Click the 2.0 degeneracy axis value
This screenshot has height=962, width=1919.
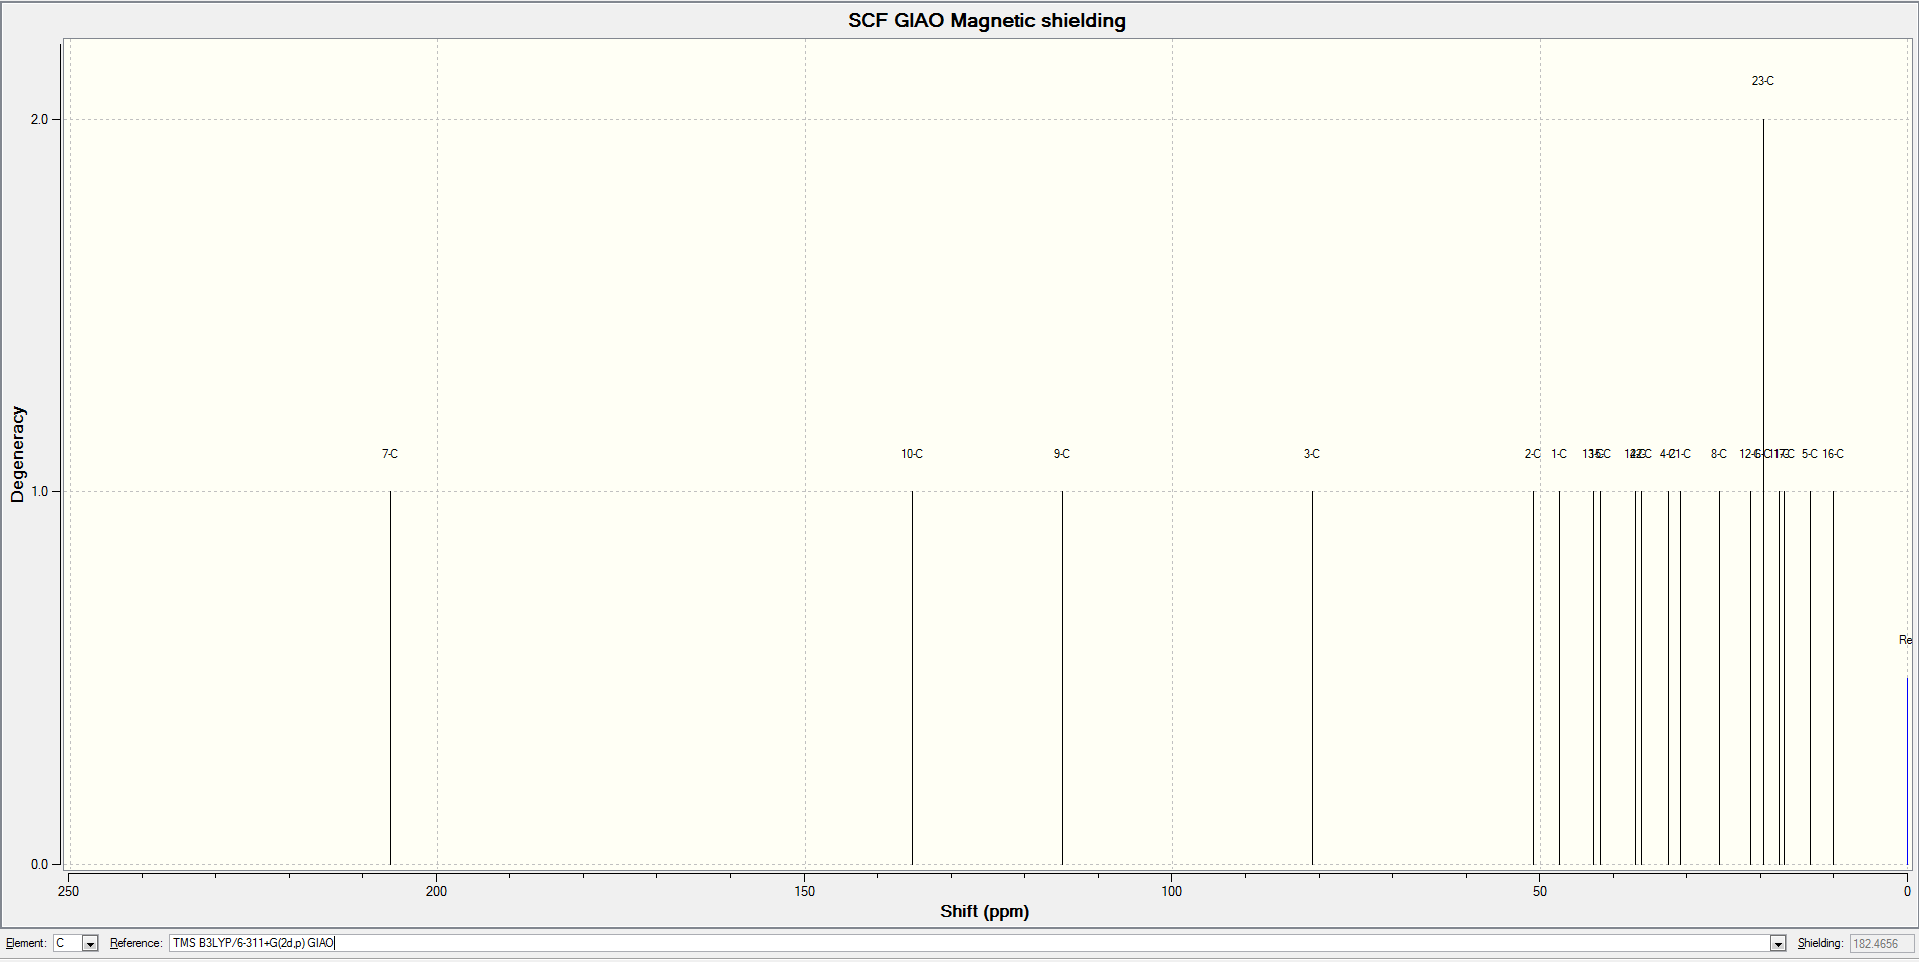(x=39, y=119)
